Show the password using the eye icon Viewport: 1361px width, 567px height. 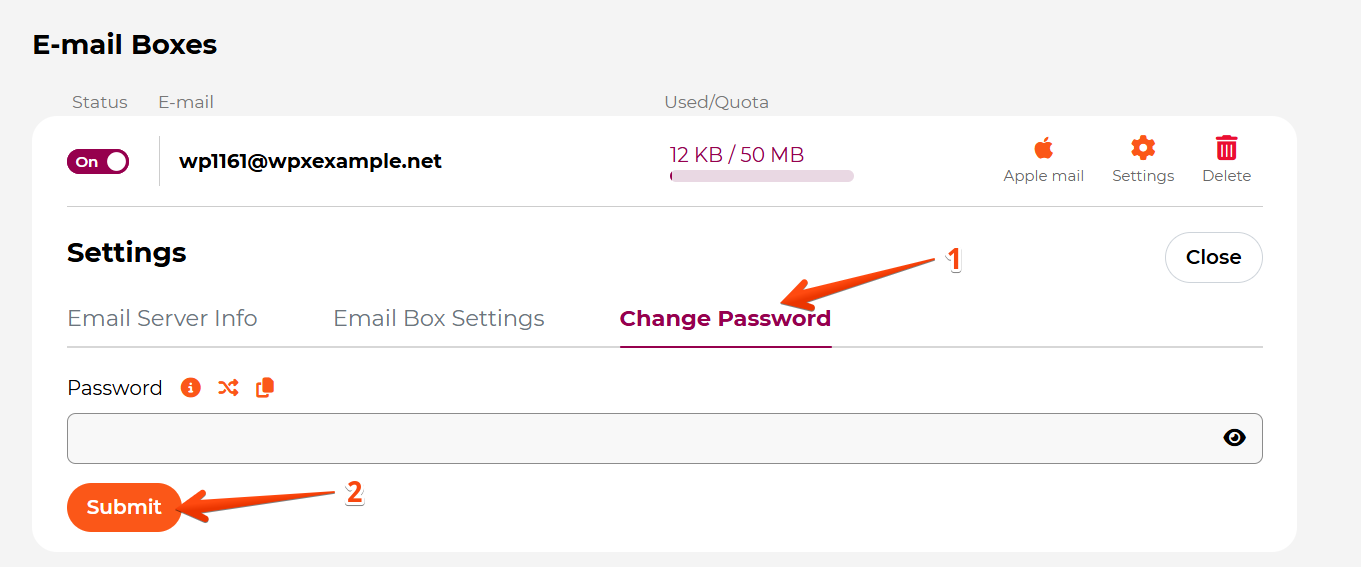1235,437
